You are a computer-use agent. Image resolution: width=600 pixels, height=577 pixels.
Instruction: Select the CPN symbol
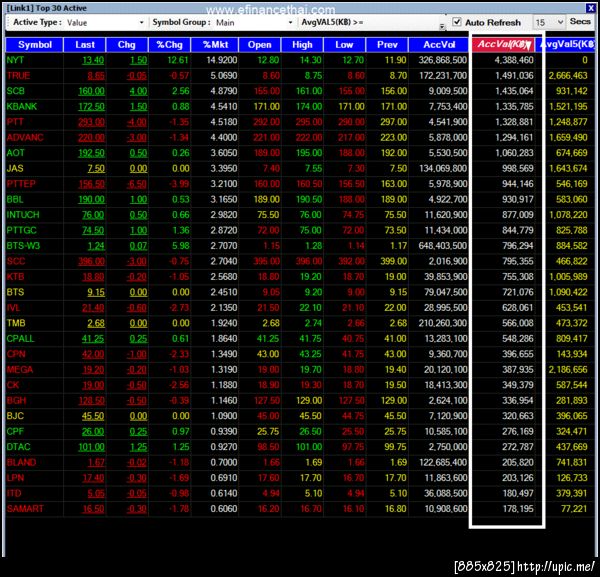[16, 354]
